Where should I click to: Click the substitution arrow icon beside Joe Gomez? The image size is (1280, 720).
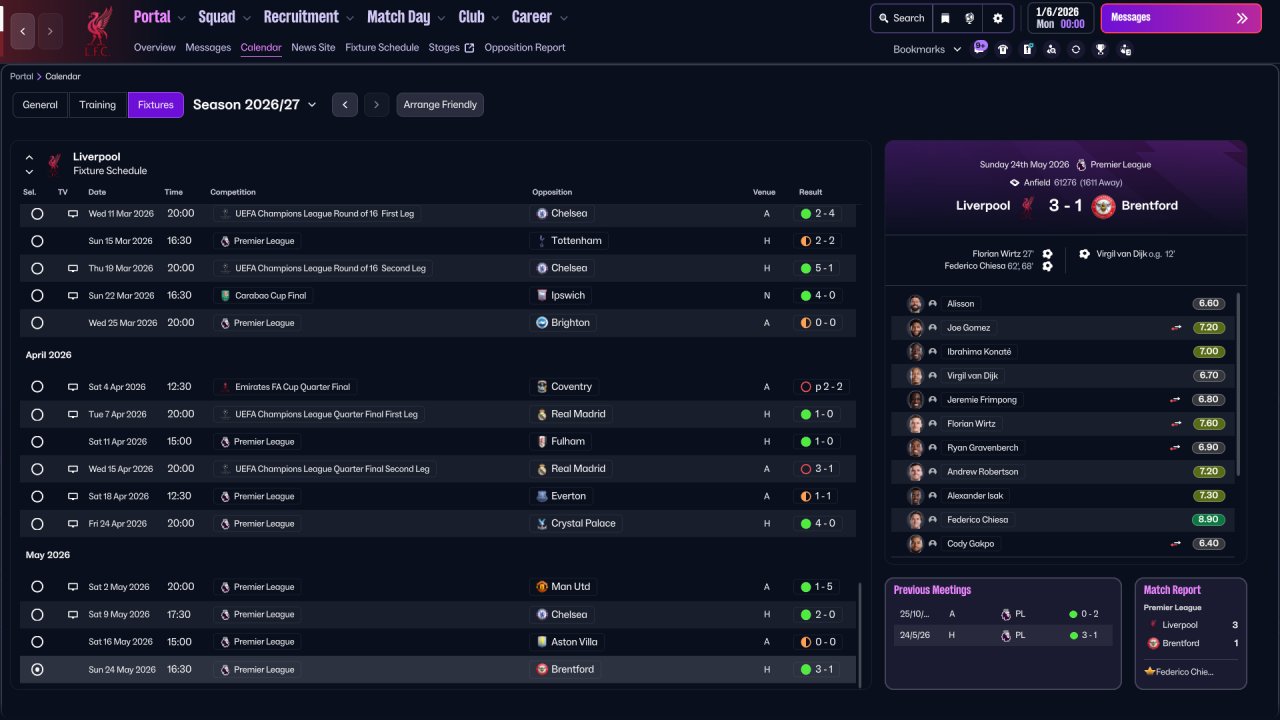click(1177, 328)
